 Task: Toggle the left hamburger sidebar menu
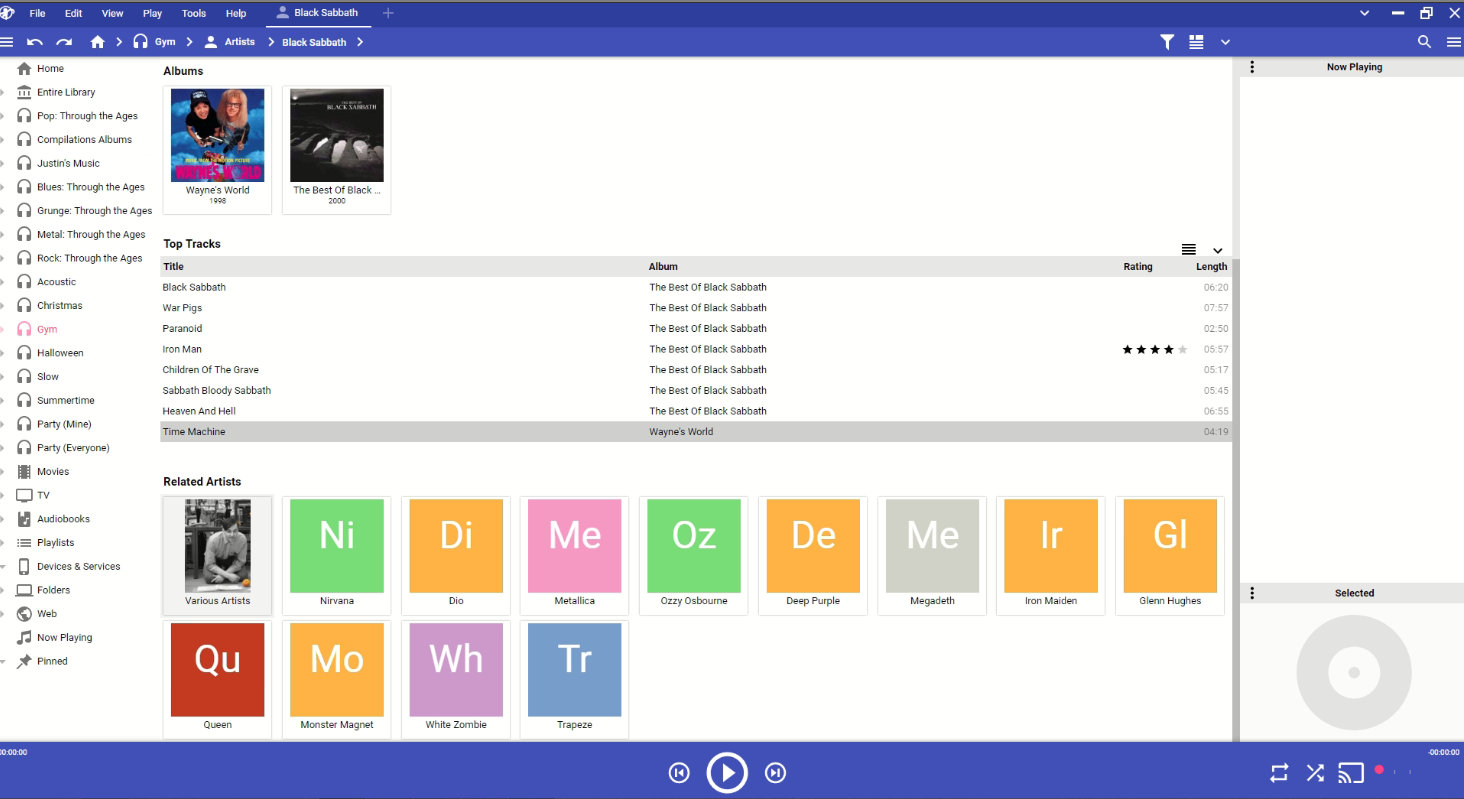[x=6, y=42]
